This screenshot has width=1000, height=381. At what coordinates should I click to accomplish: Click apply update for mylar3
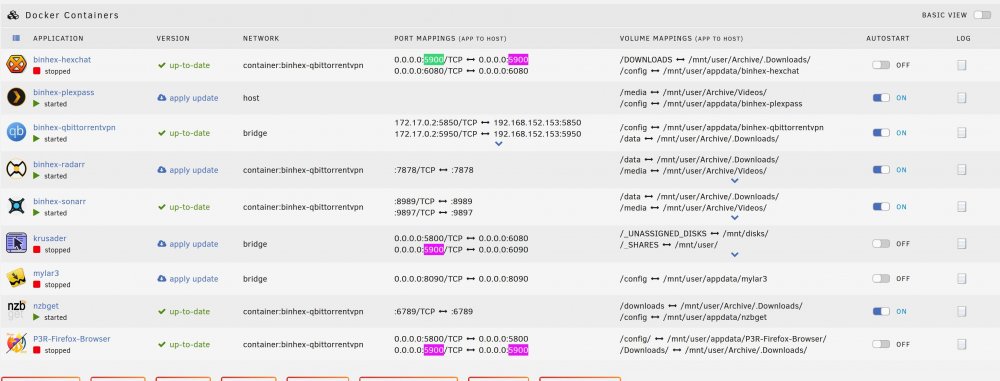[x=194, y=279]
